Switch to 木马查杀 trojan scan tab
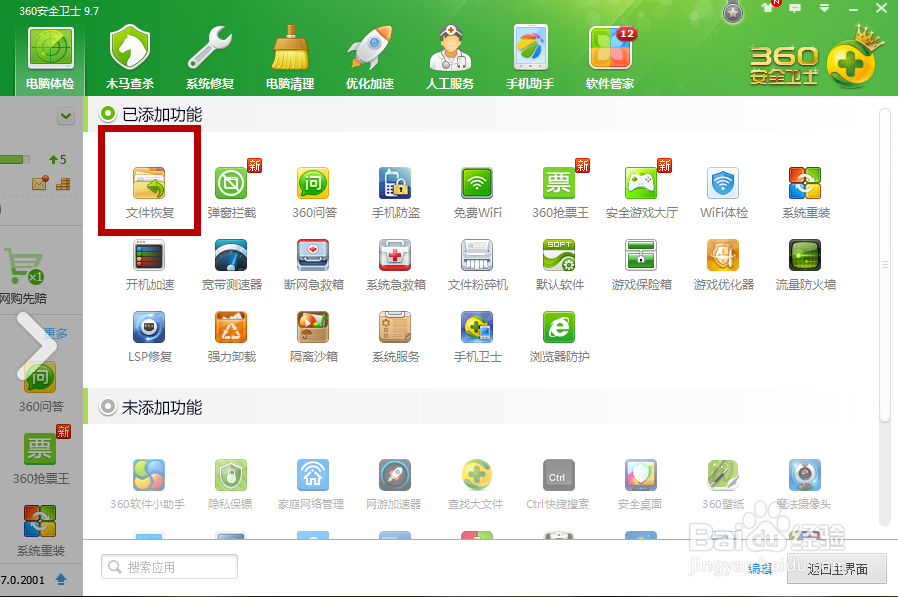 [130, 58]
